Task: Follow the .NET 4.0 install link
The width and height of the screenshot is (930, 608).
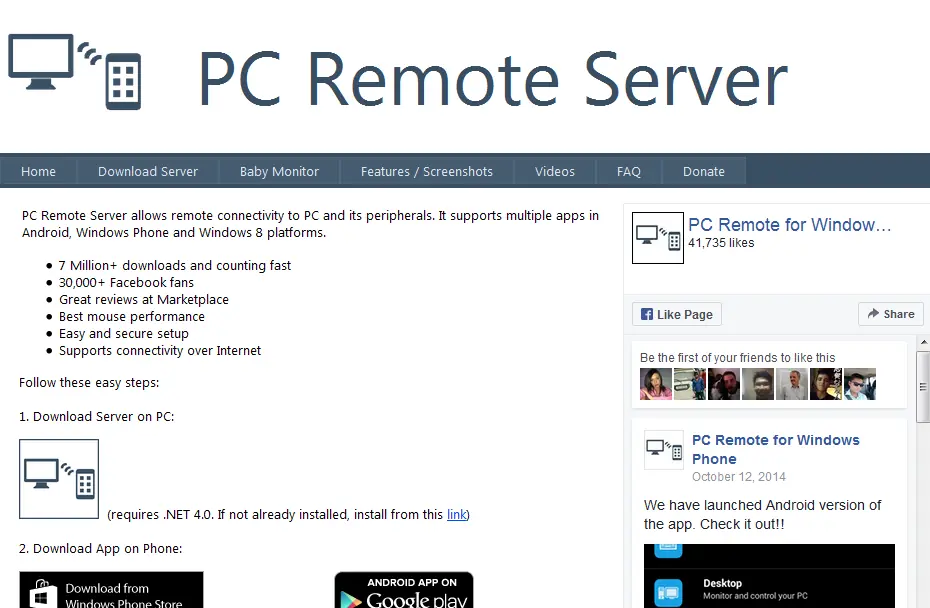Action: point(456,514)
